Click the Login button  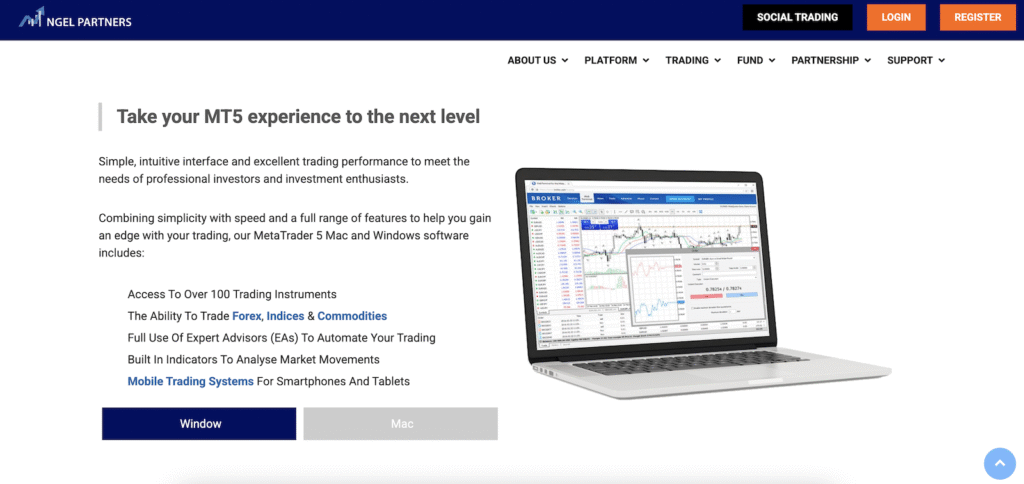coord(896,18)
